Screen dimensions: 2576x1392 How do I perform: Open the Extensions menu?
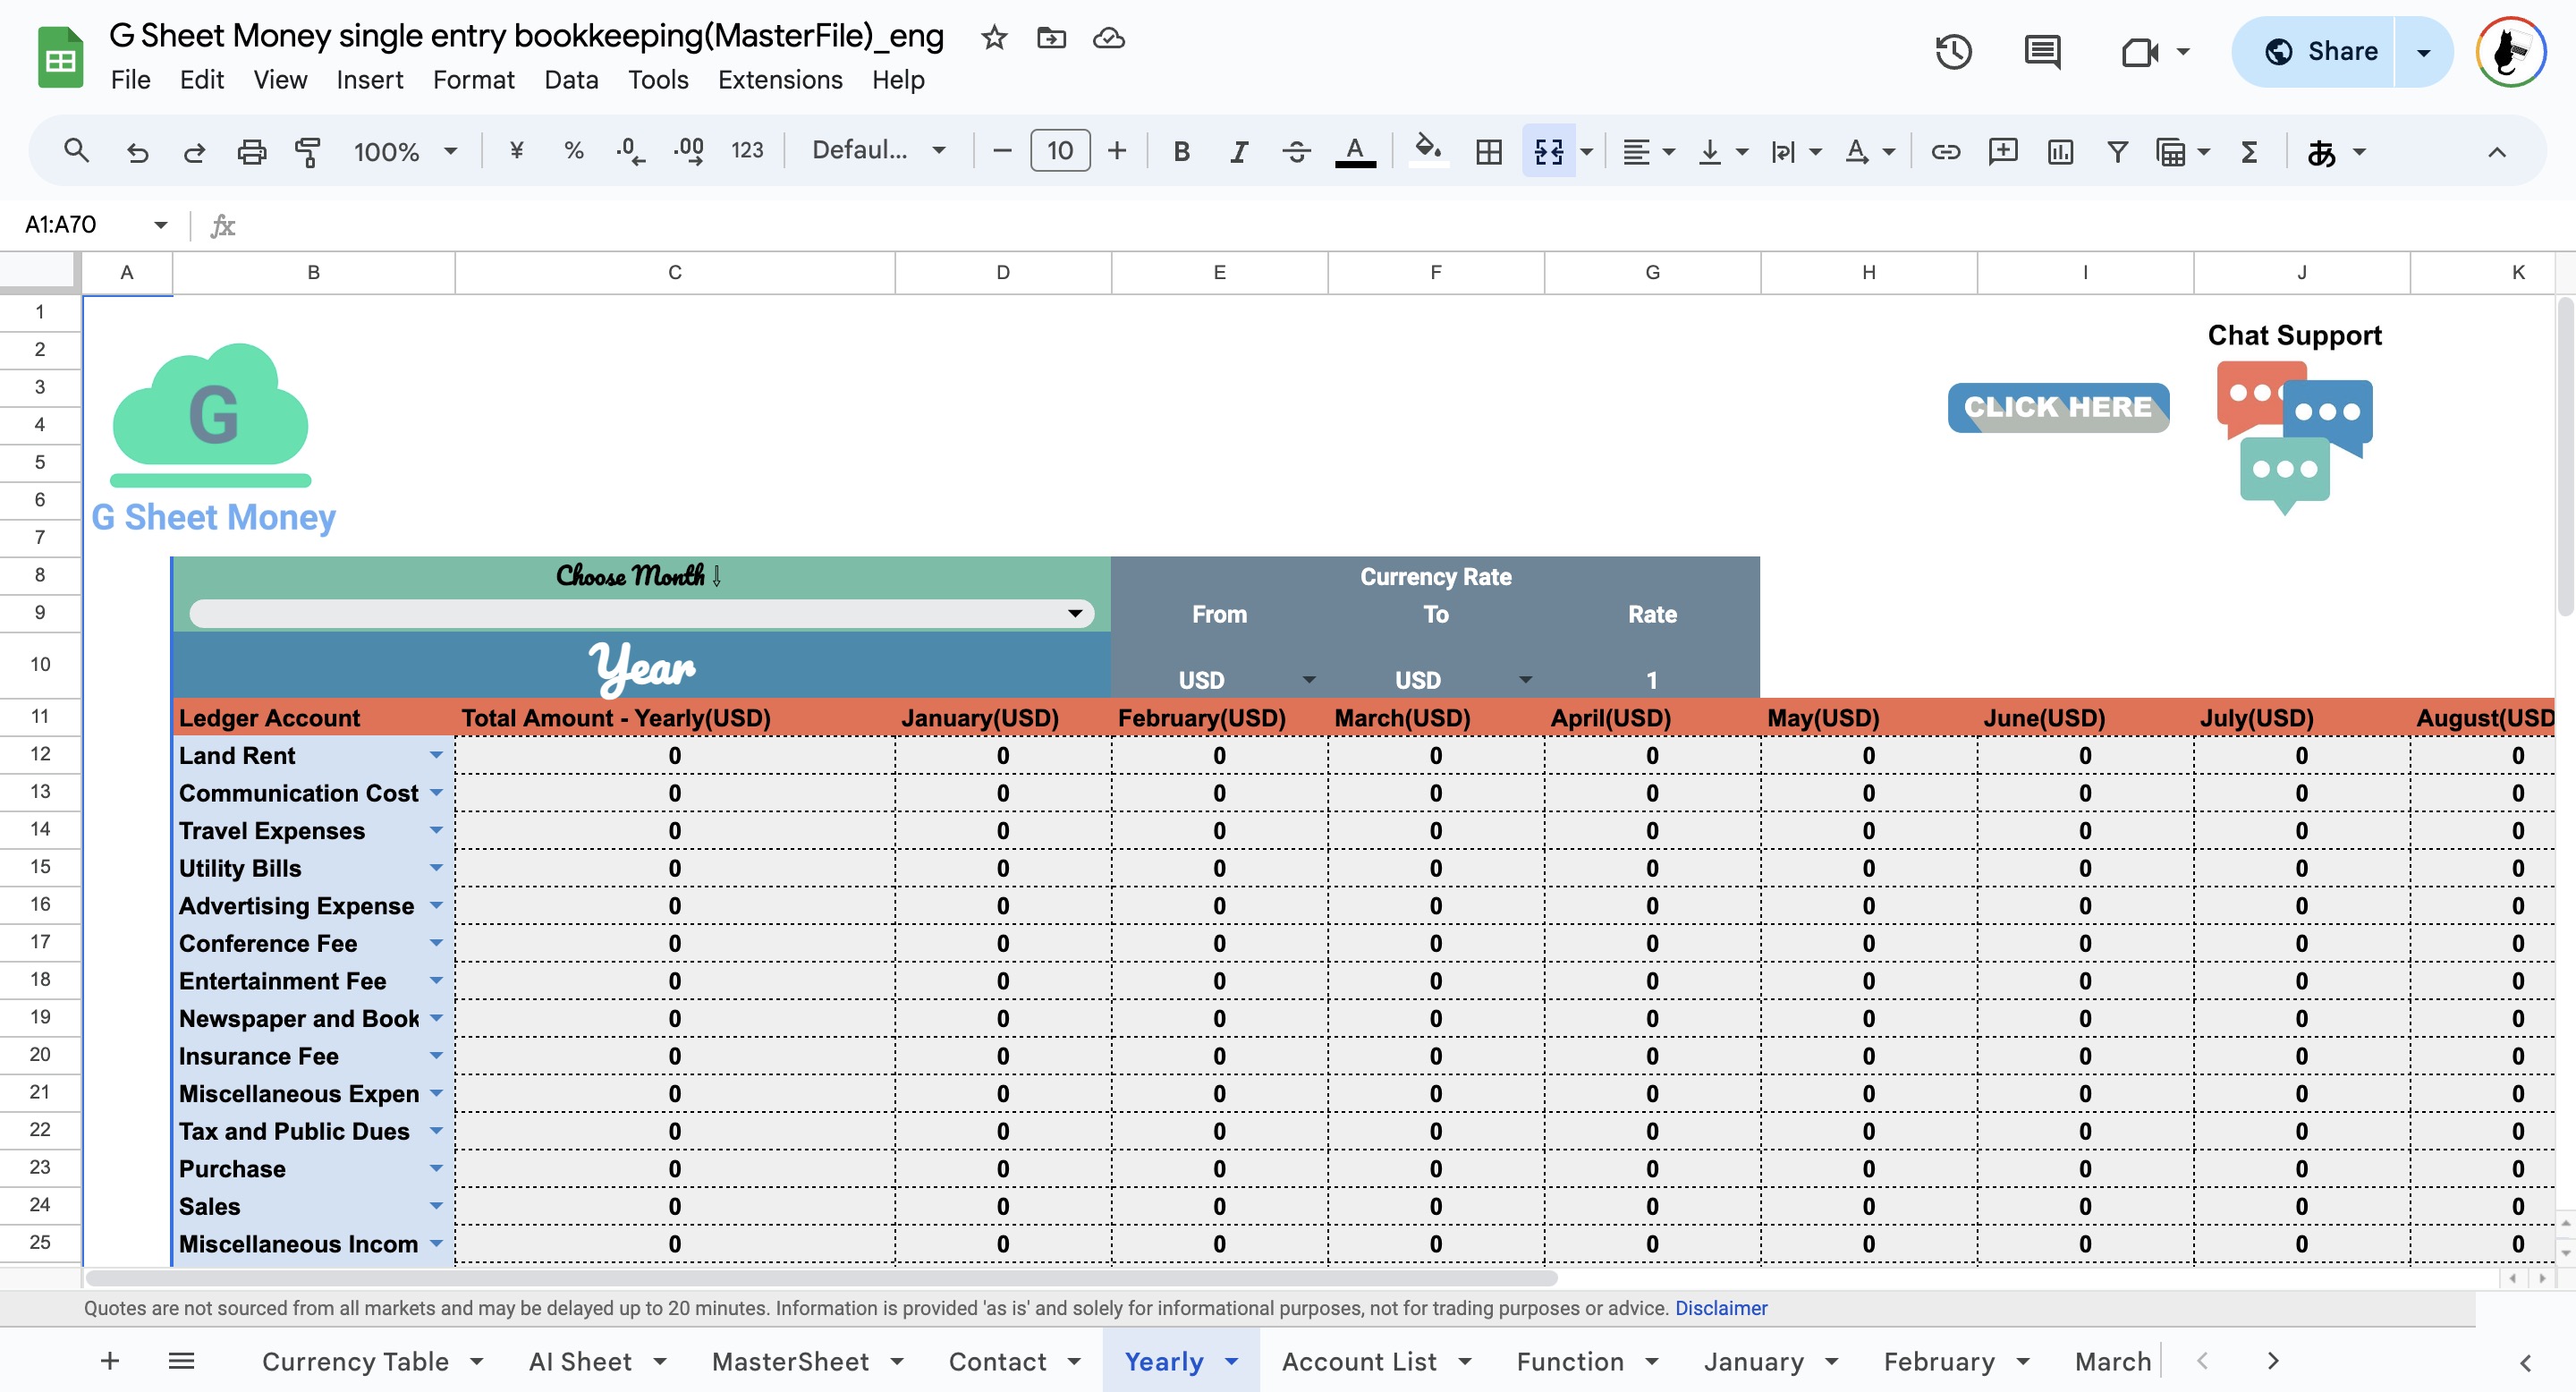[780, 80]
